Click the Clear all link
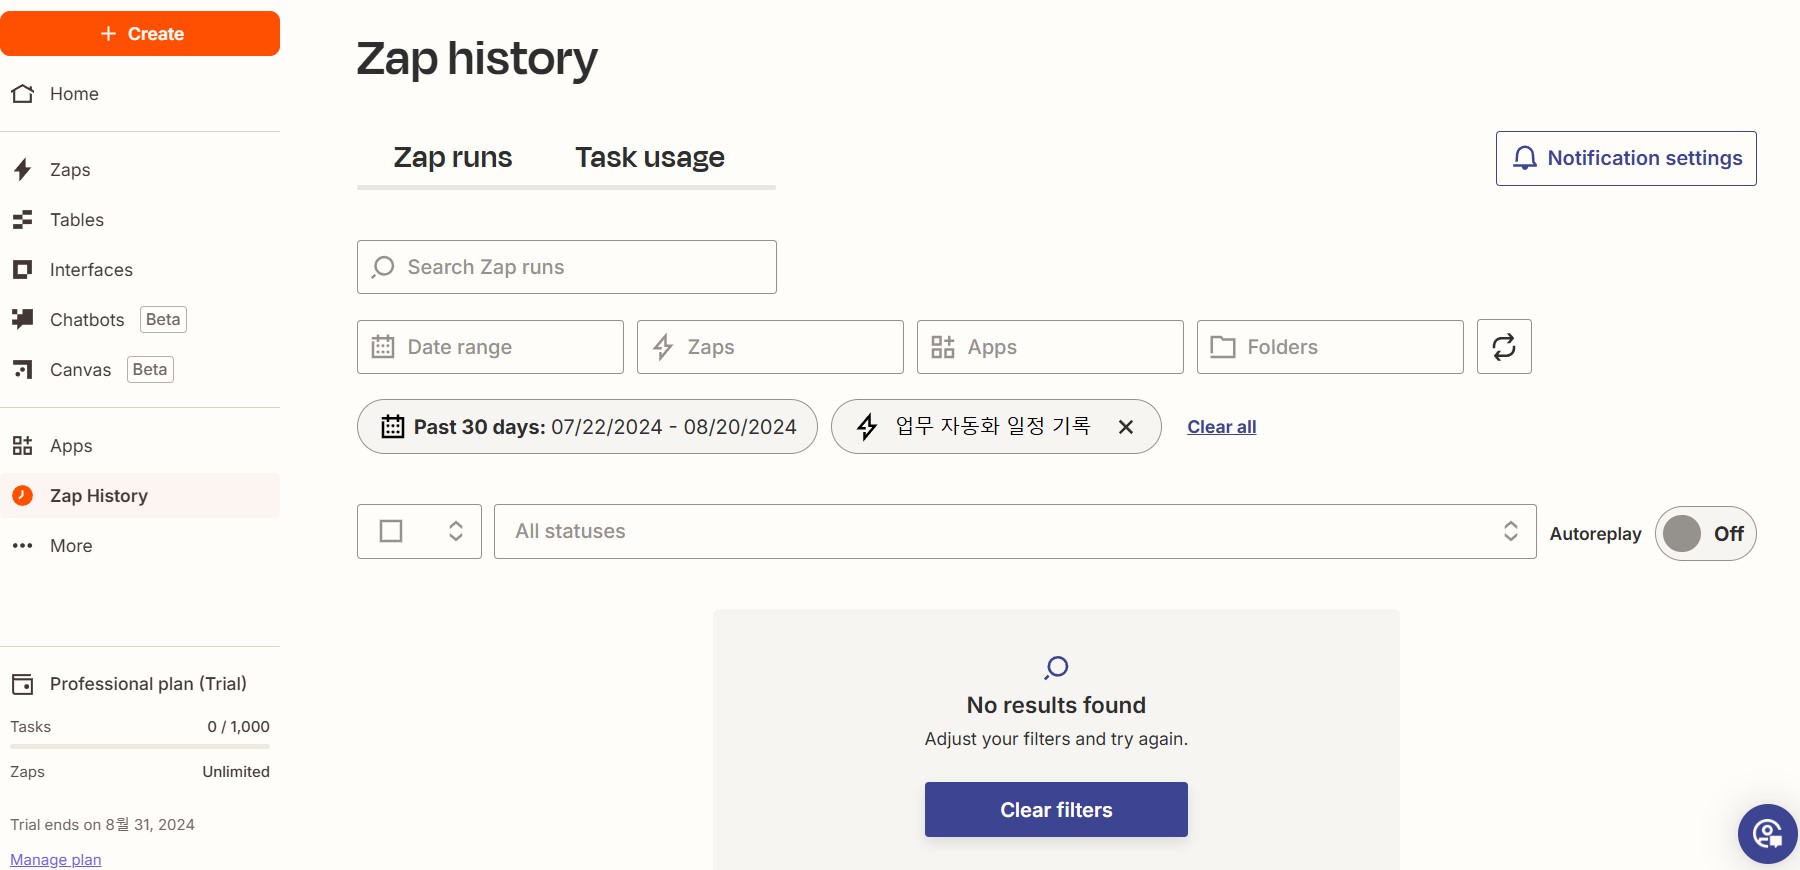The height and width of the screenshot is (870, 1800). click(x=1222, y=427)
